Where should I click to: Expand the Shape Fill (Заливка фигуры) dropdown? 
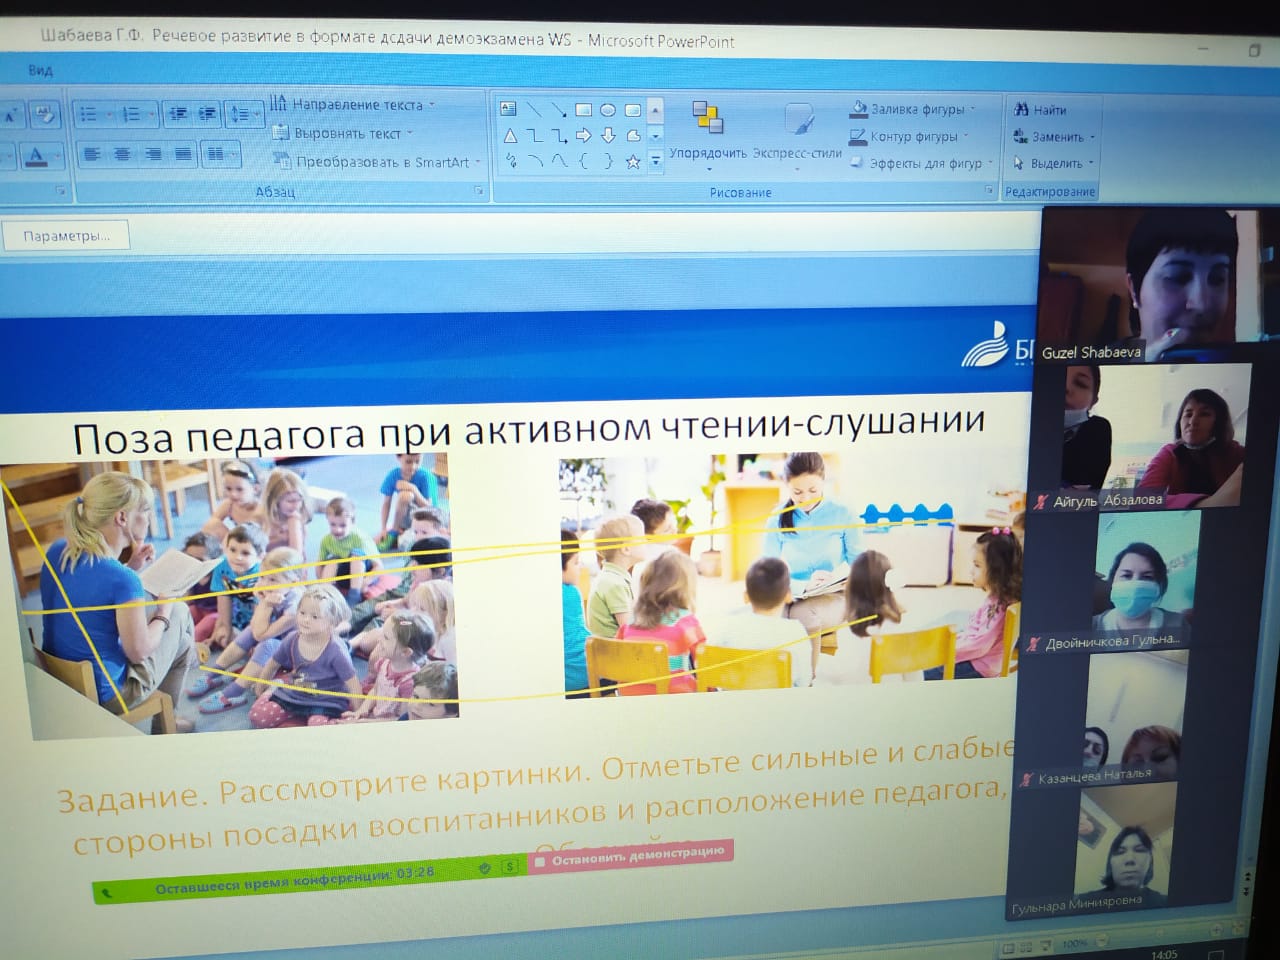click(972, 109)
